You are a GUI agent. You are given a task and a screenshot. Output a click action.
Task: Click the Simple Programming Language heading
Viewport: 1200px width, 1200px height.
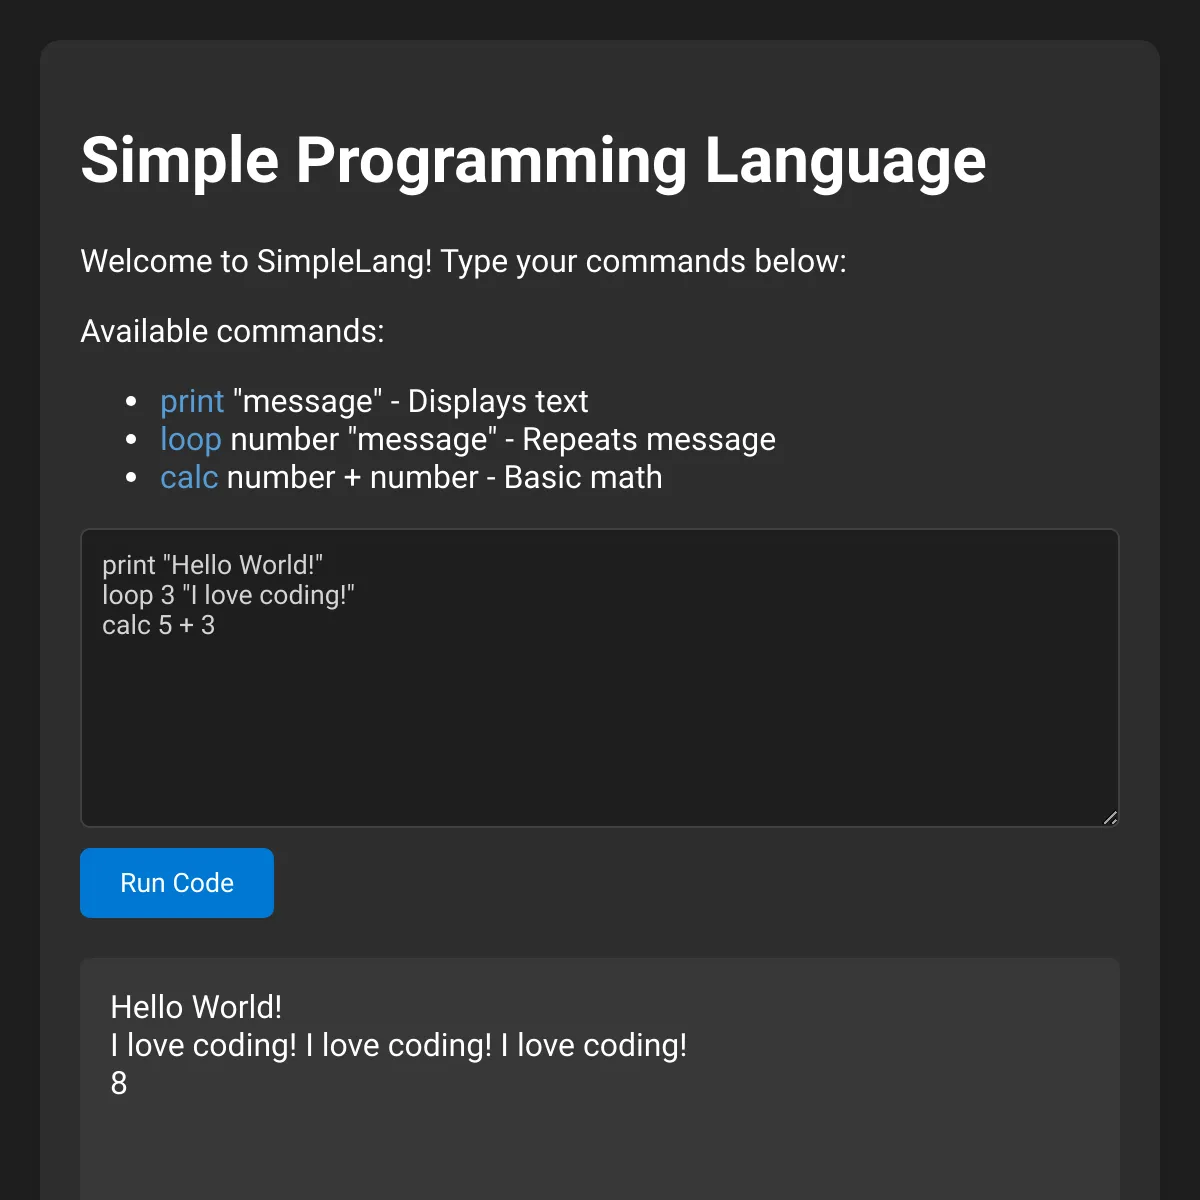click(x=533, y=160)
